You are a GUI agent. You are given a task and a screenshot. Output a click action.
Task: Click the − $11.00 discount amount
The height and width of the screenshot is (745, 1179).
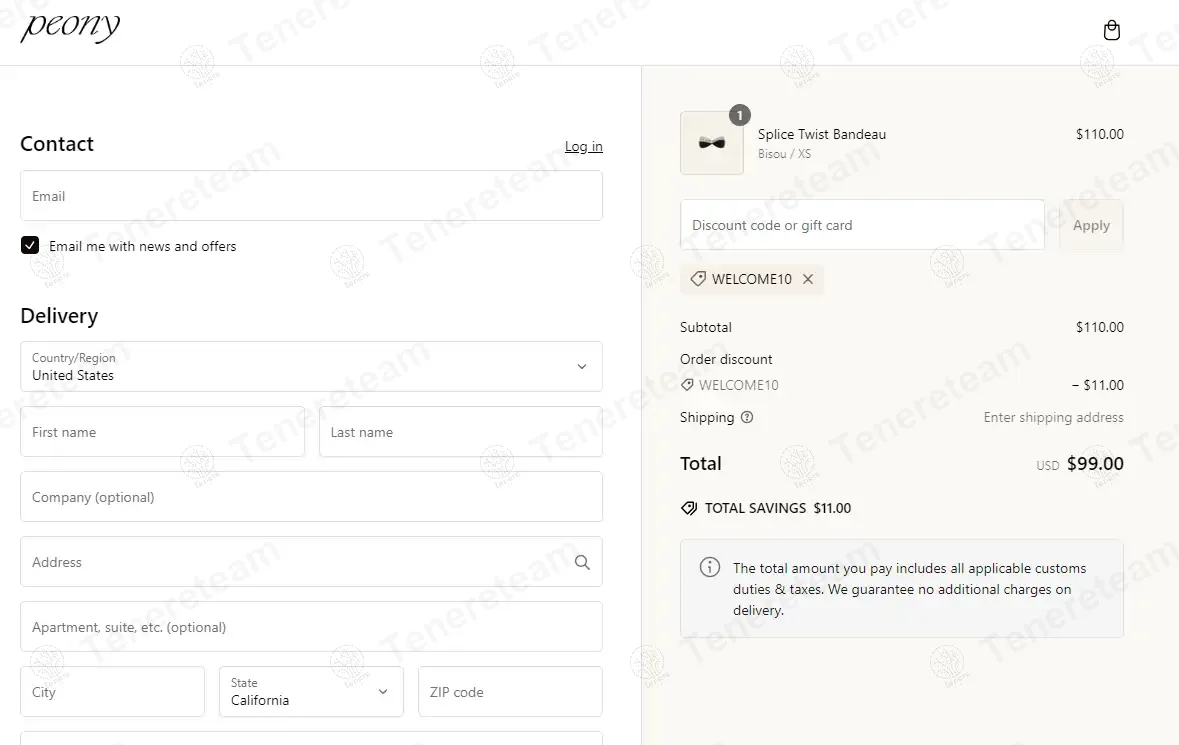pos(1098,385)
